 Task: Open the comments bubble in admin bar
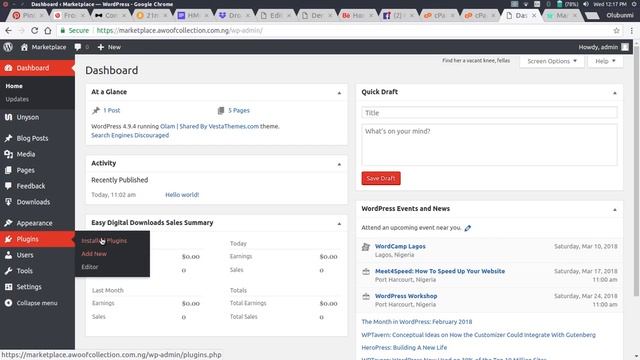point(78,47)
